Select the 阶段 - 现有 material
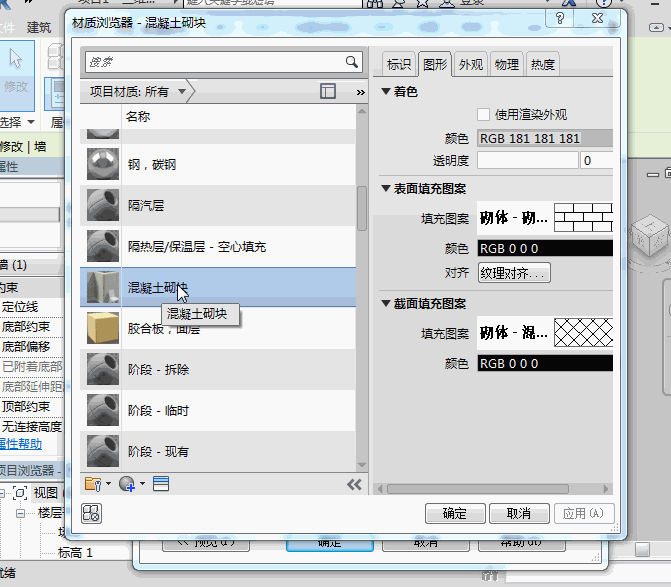This screenshot has width=671, height=587. pyautogui.click(x=218, y=451)
